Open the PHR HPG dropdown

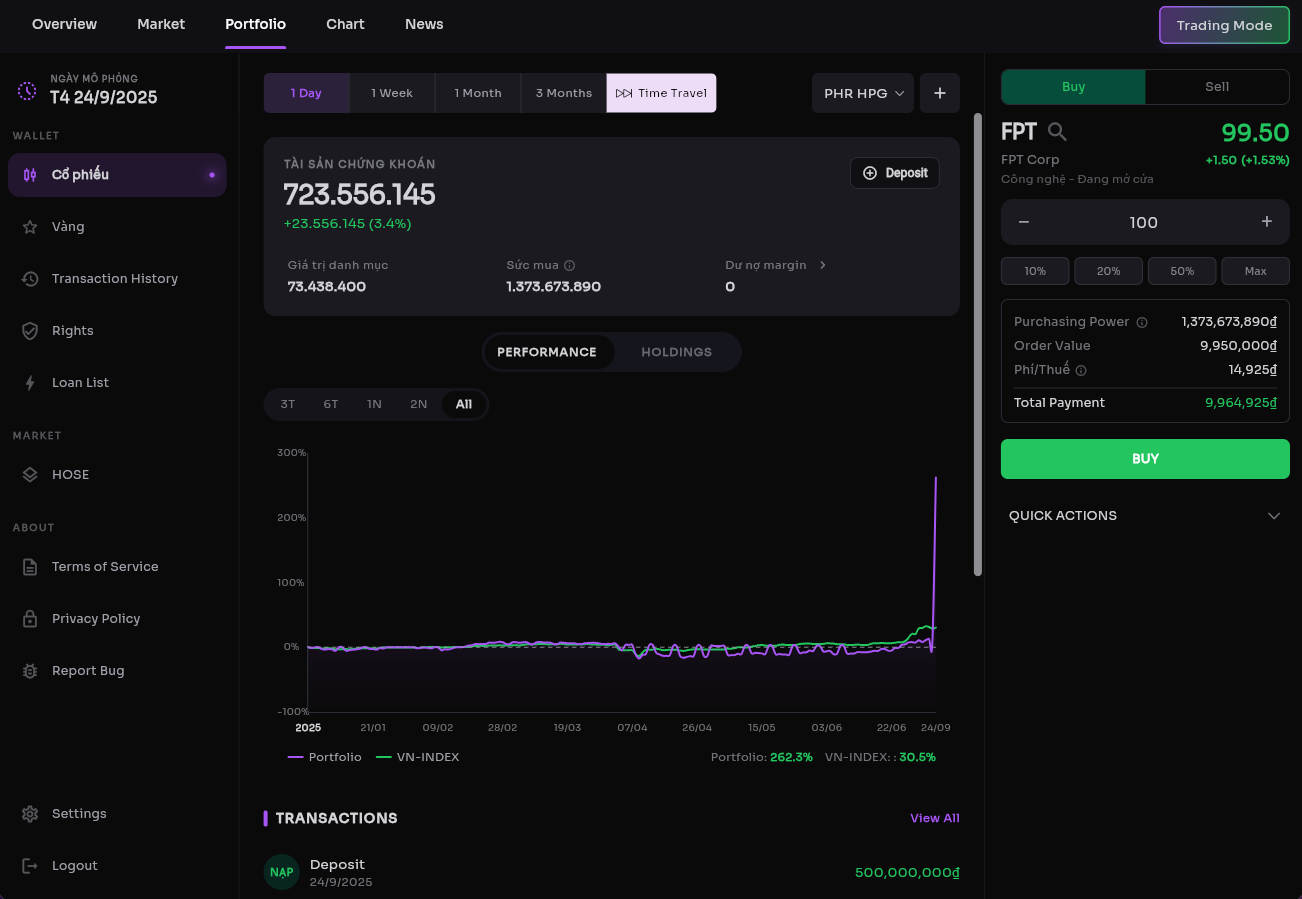coord(863,93)
